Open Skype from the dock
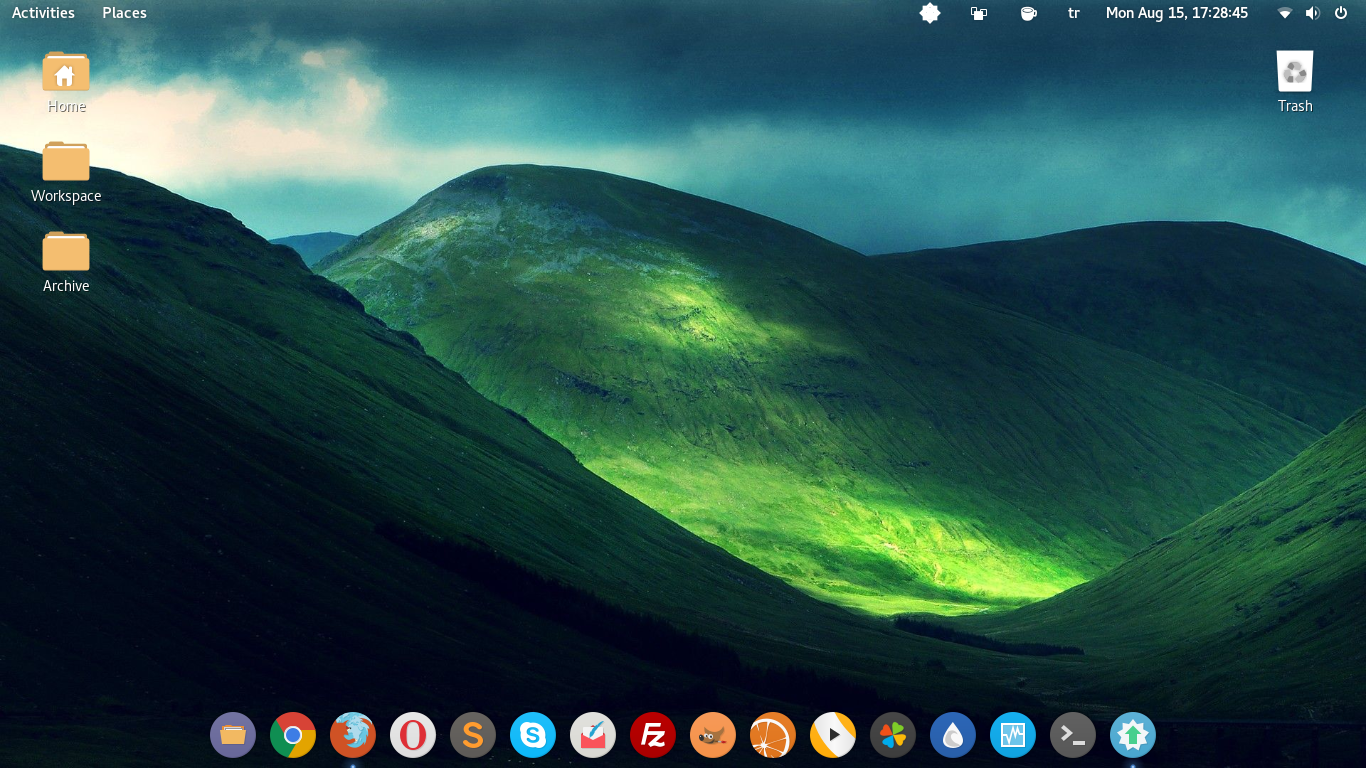Viewport: 1366px width, 768px height. point(533,735)
